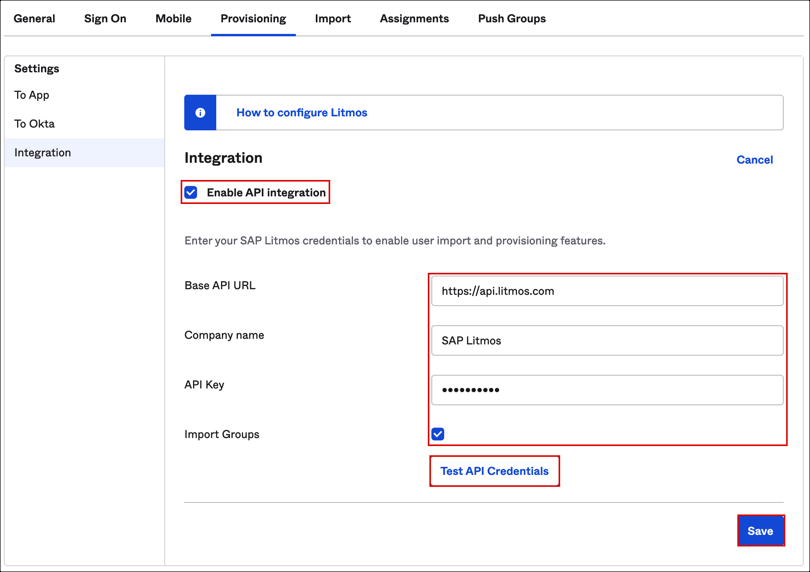Switch to the Assignments tab
This screenshot has height=572, width=810.
(414, 19)
